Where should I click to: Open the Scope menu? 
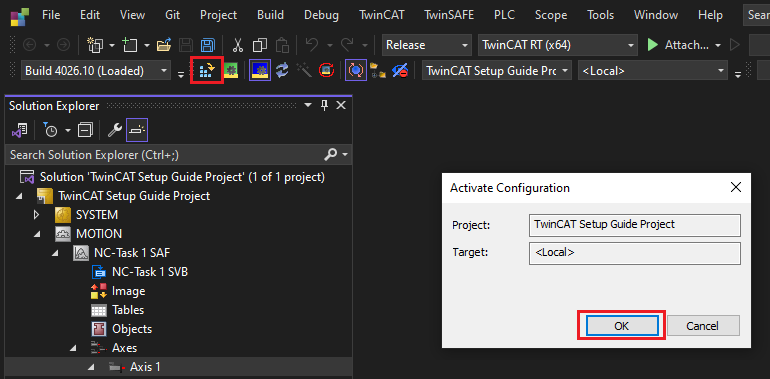point(551,15)
